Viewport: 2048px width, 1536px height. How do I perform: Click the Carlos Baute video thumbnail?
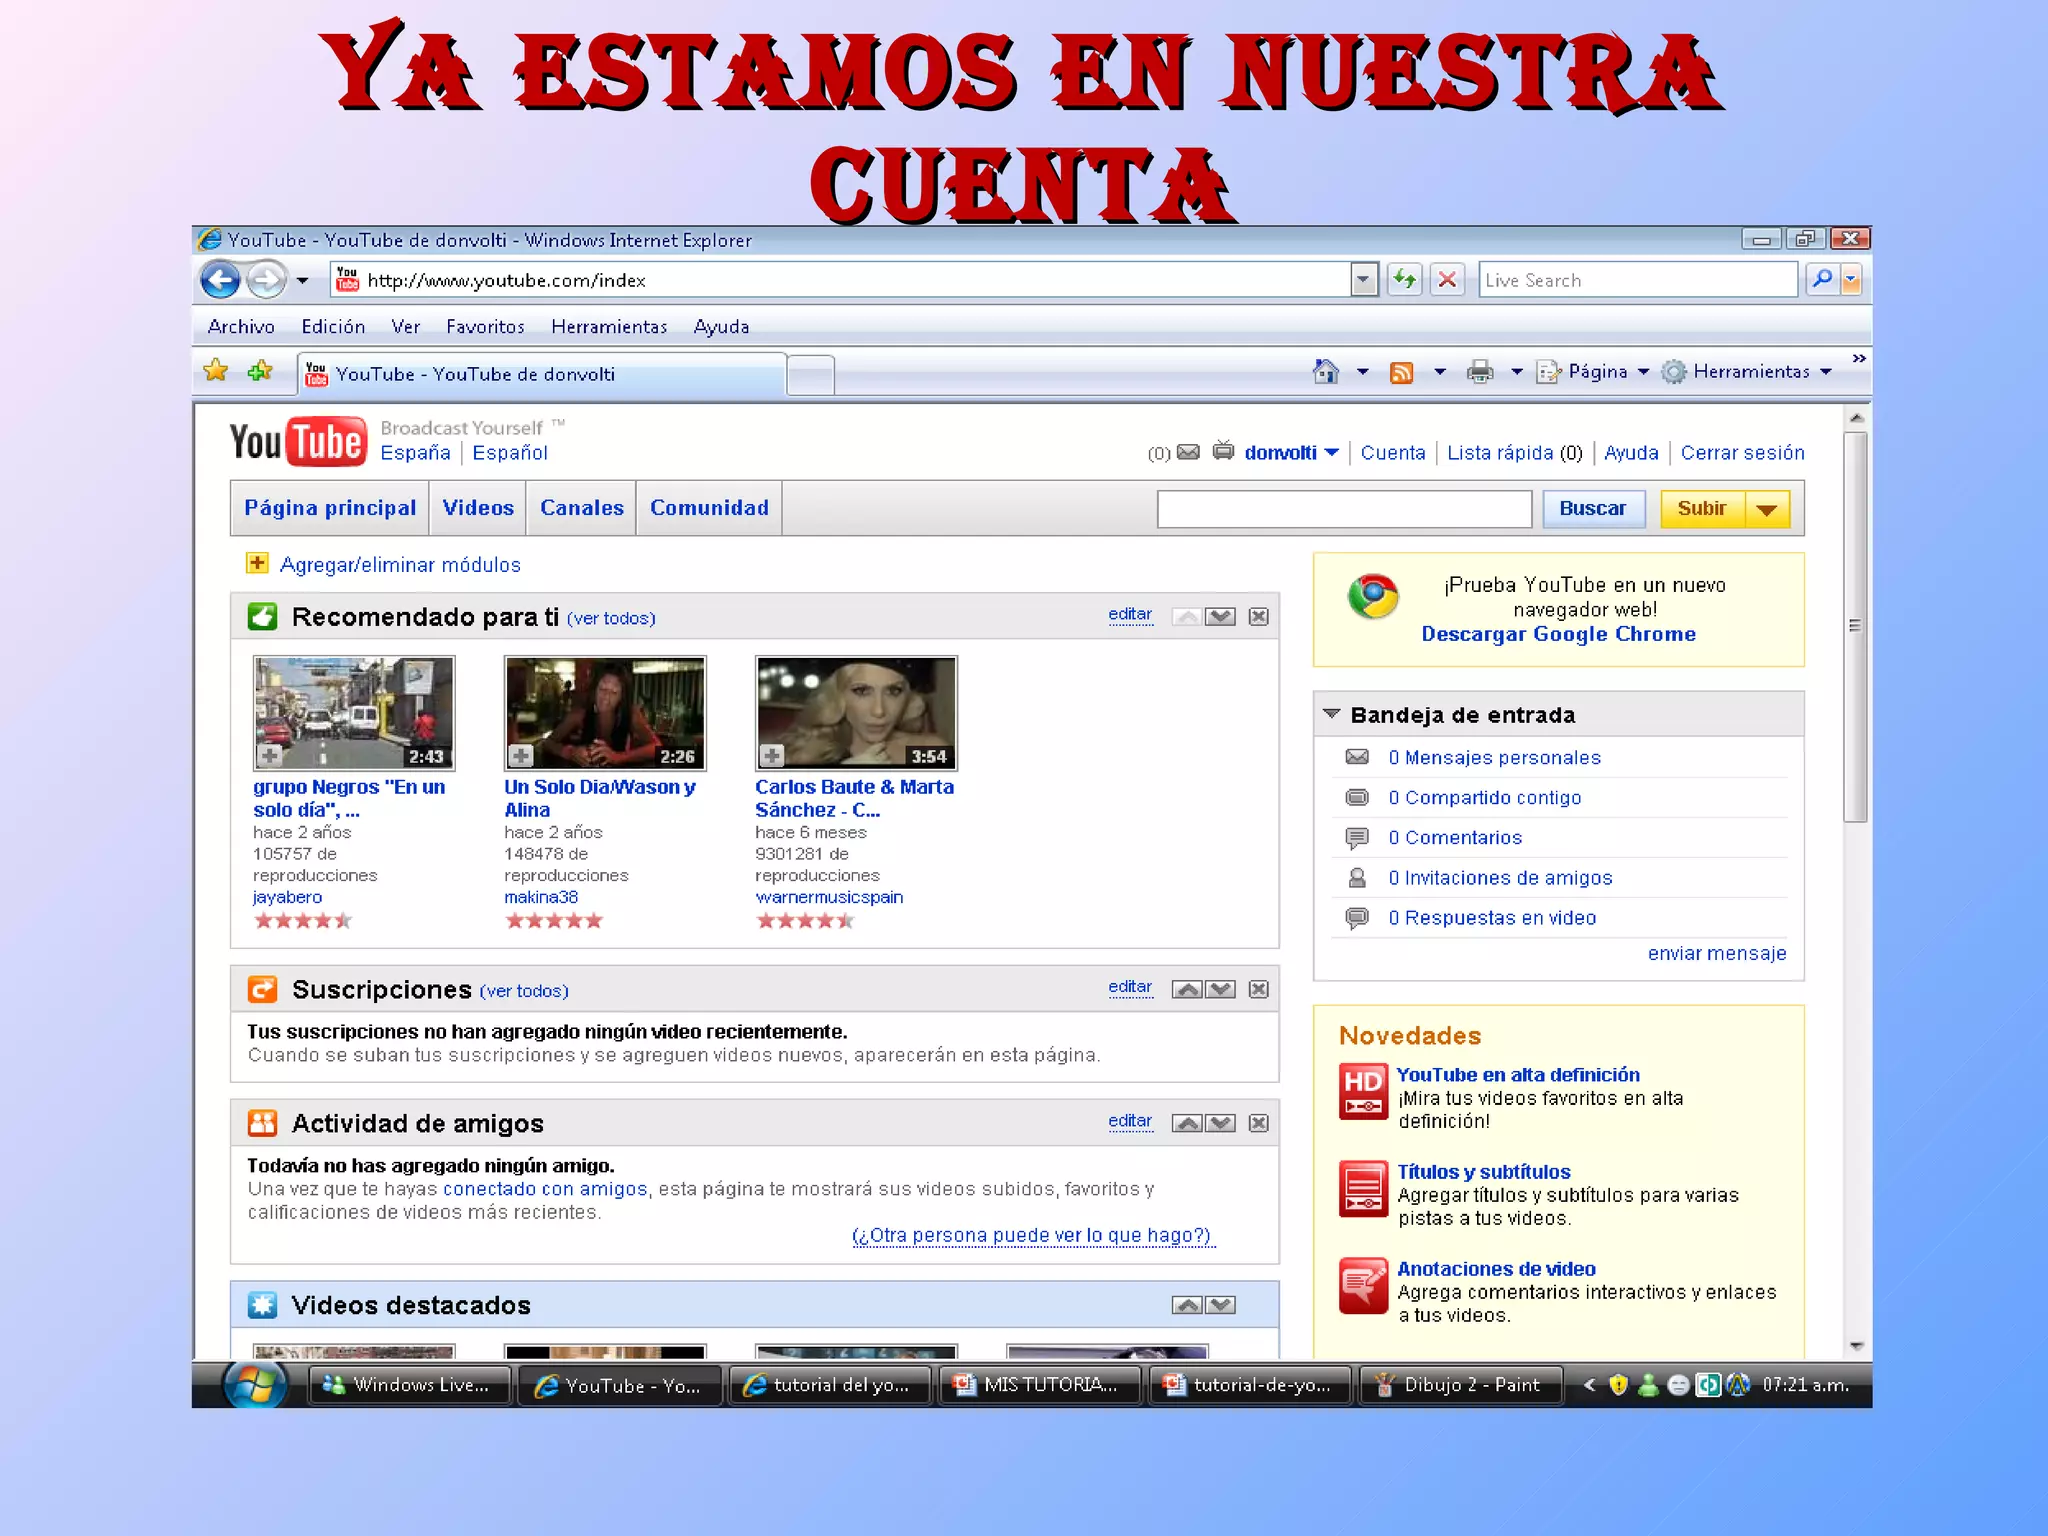coord(856,713)
